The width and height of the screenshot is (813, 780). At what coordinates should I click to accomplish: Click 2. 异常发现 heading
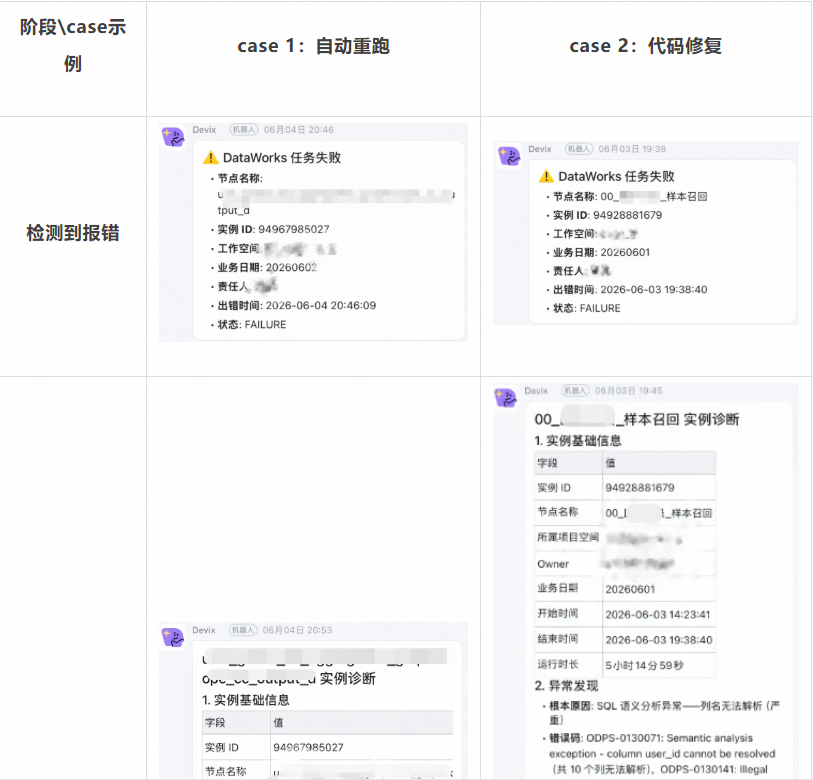(566, 686)
